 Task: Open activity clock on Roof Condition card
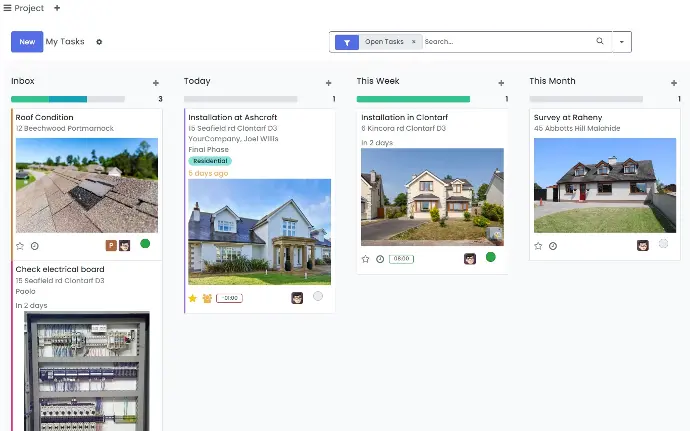click(x=35, y=246)
